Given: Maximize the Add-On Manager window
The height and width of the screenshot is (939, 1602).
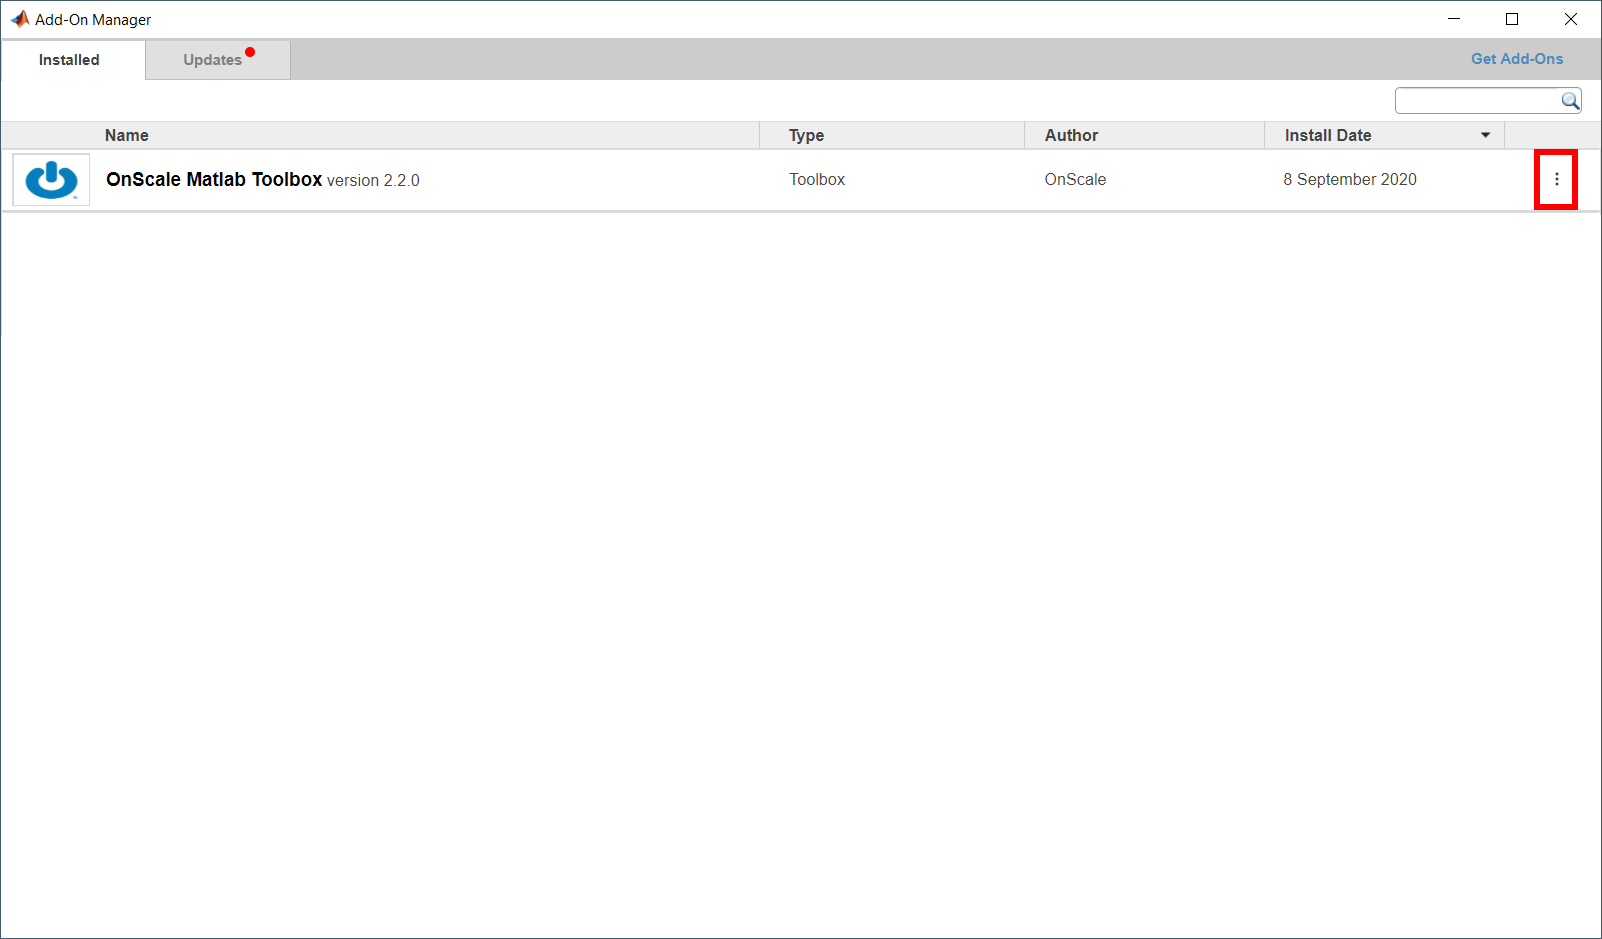Looking at the screenshot, I should pyautogui.click(x=1512, y=19).
